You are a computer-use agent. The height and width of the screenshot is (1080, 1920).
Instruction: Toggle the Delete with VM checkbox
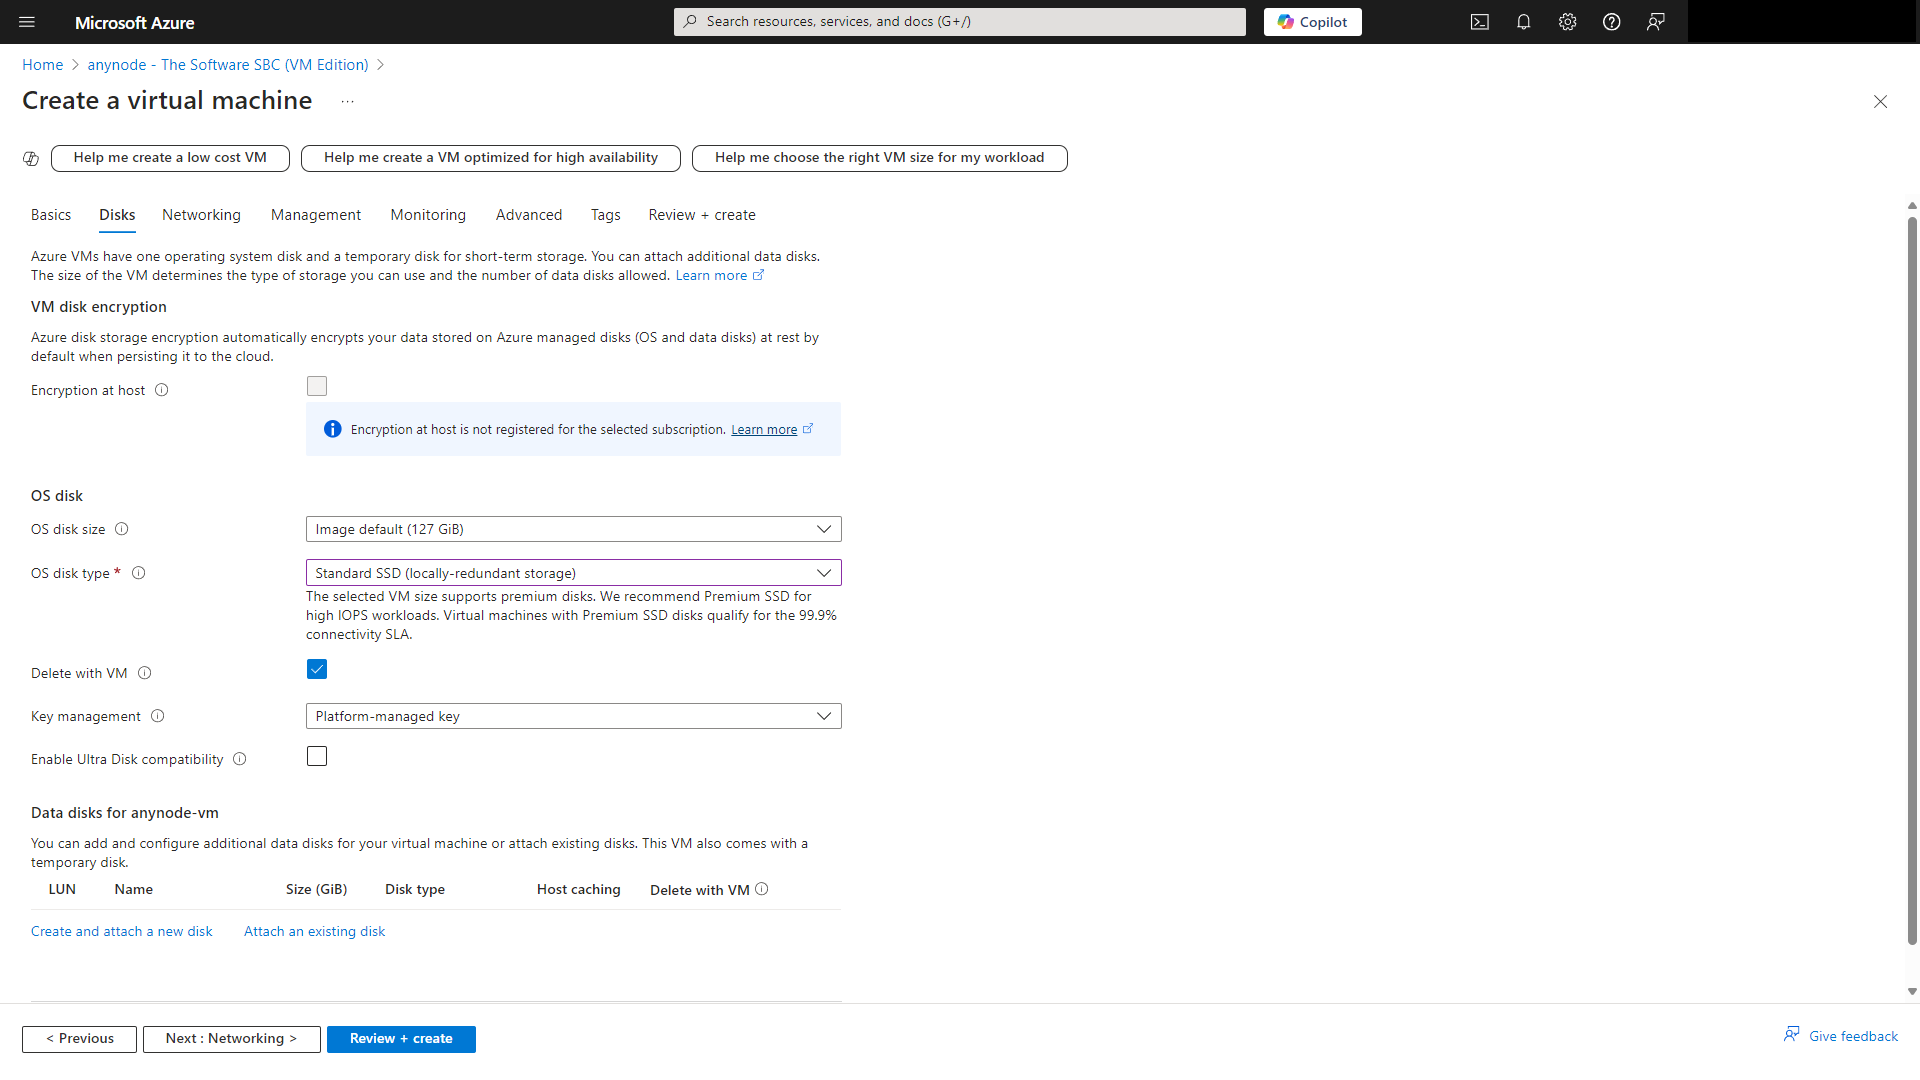316,670
